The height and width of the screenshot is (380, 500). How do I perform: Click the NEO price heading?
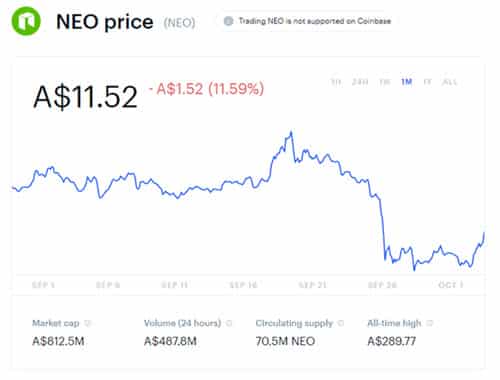tap(105, 22)
